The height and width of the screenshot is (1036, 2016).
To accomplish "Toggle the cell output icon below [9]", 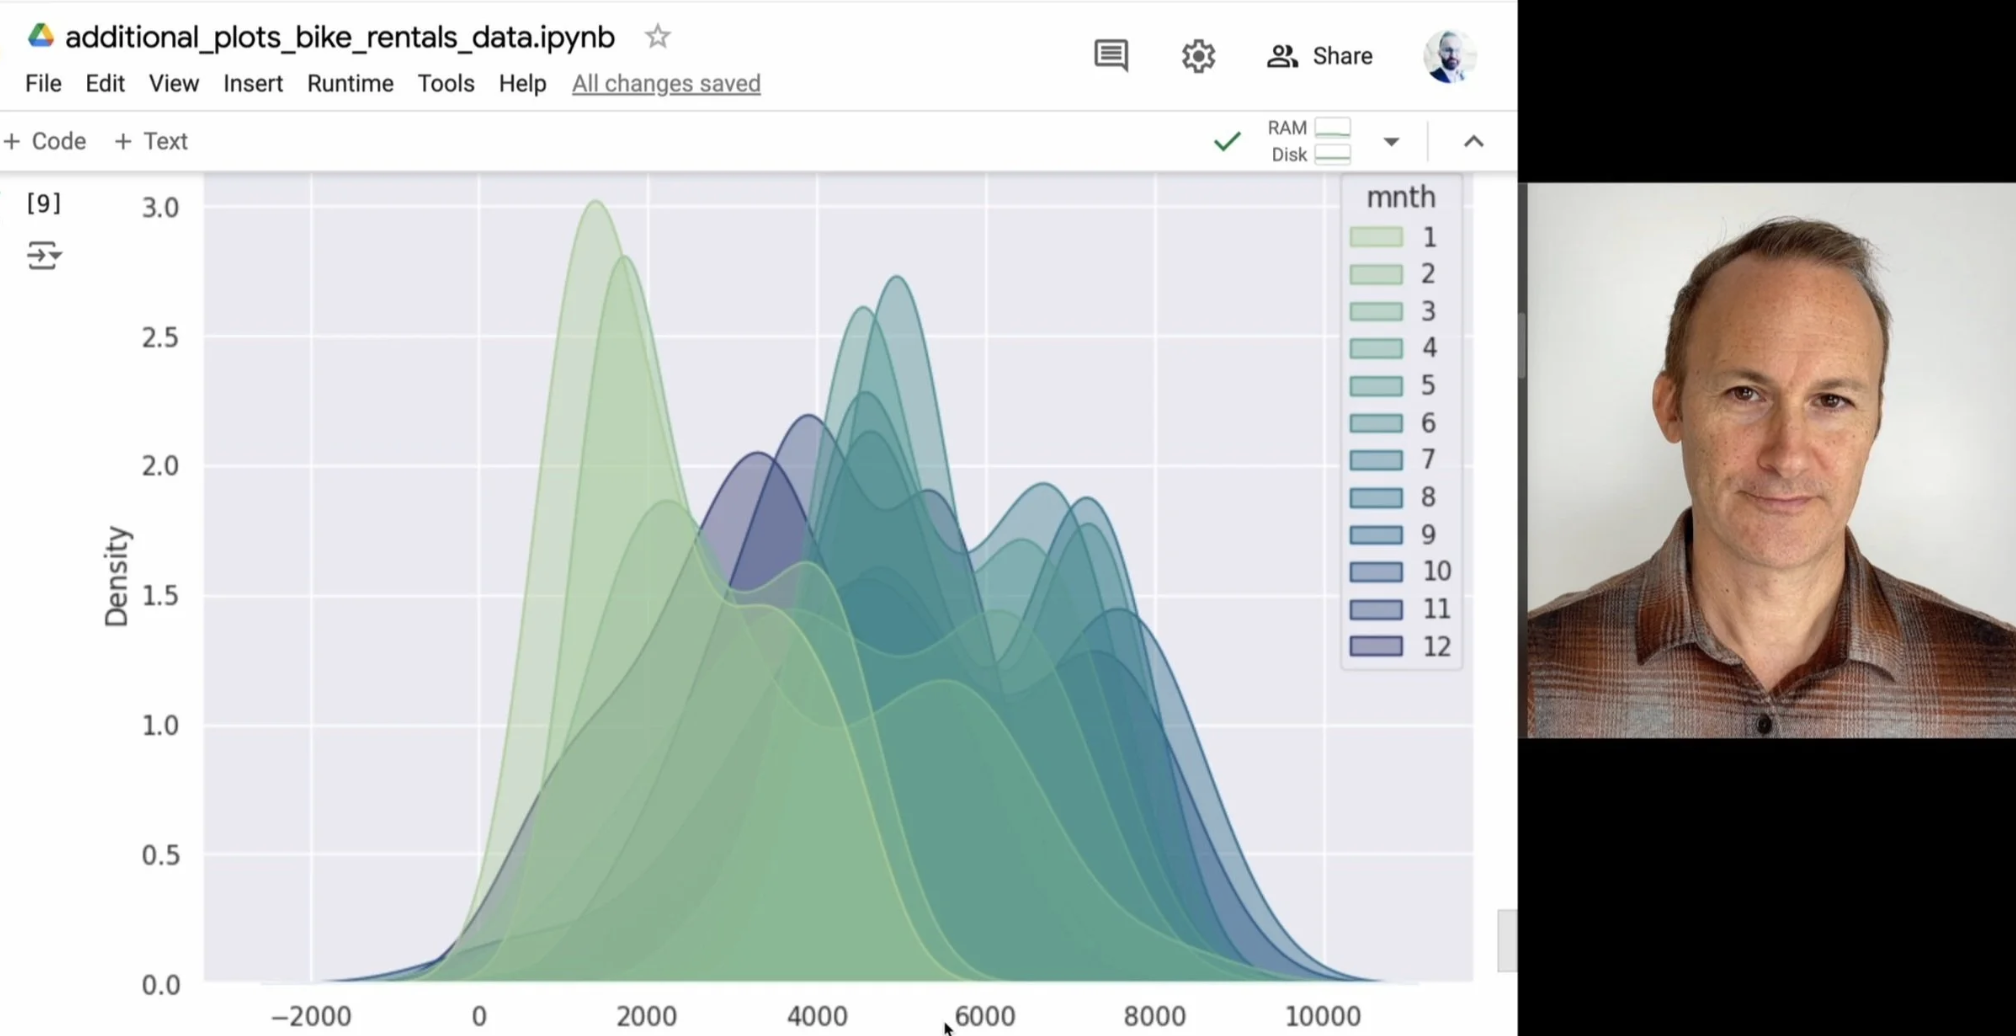I will click(44, 256).
